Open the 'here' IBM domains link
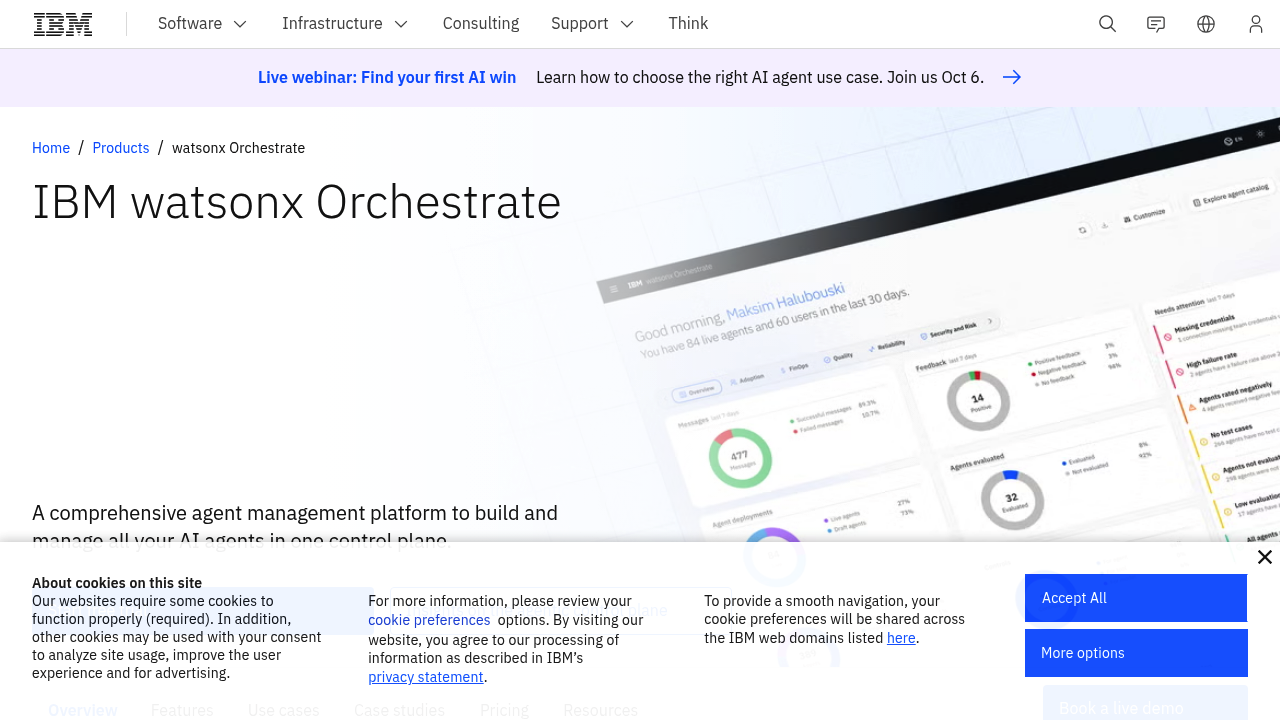1280x720 pixels. click(901, 638)
